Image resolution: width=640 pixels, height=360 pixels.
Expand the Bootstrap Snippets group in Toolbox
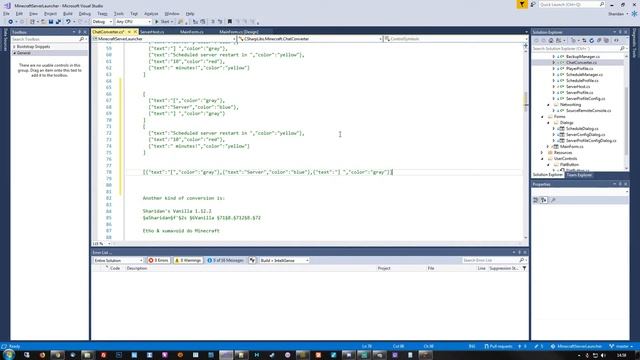coord(14,47)
